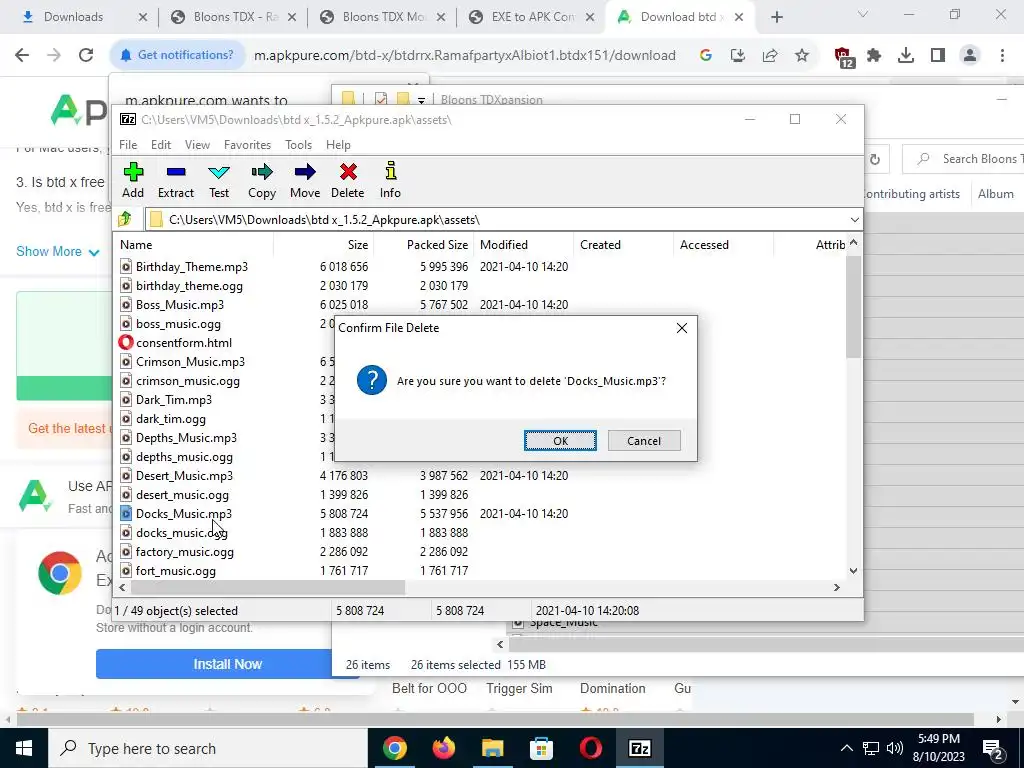Click the Extract toolbar icon
This screenshot has height=768, width=1024.
(176, 172)
